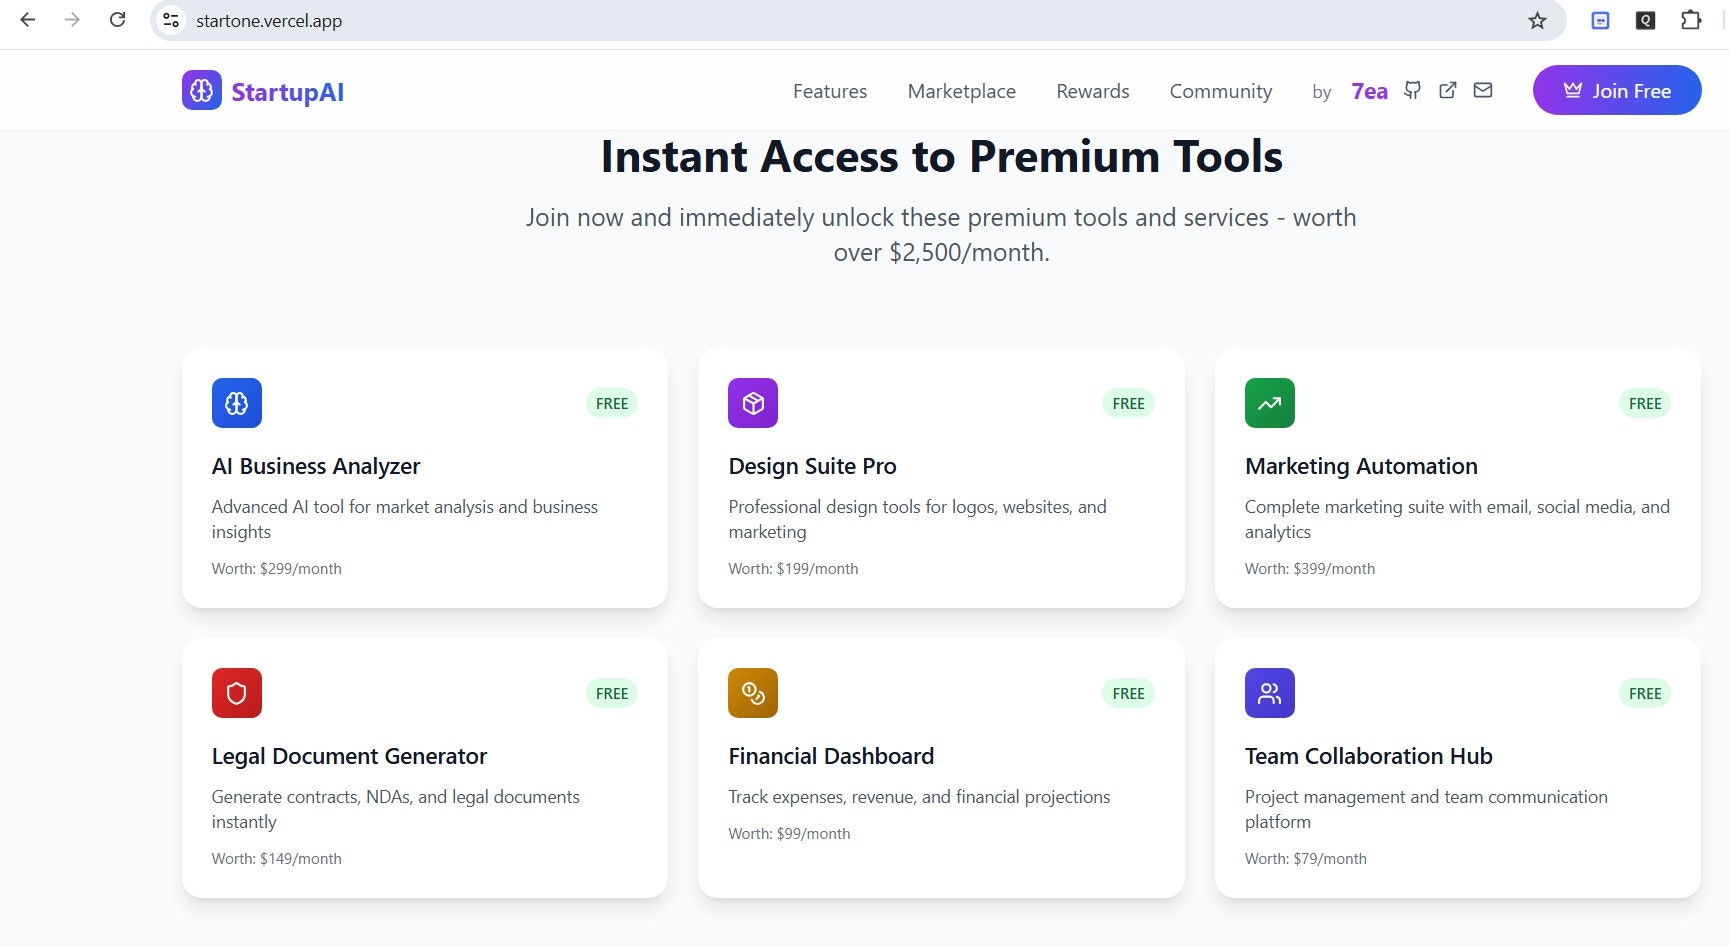Click the AI Business Analyzer brain icon
Image resolution: width=1729 pixels, height=947 pixels.
[x=236, y=403]
